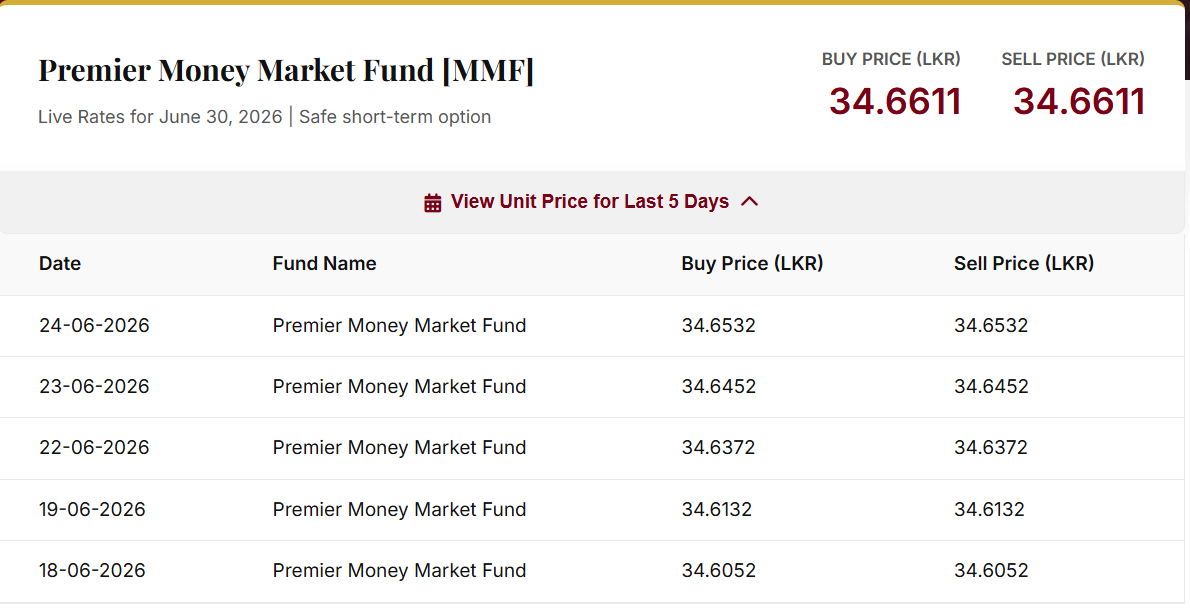Click View Unit Price for Last 5 Days
1190x613 pixels.
(590, 201)
